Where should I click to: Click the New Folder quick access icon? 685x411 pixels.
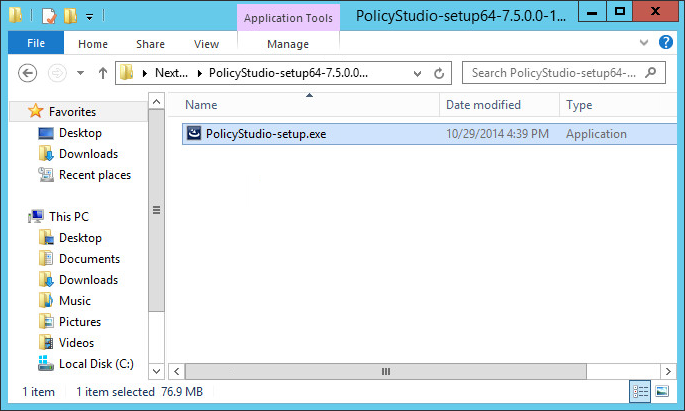[70, 16]
